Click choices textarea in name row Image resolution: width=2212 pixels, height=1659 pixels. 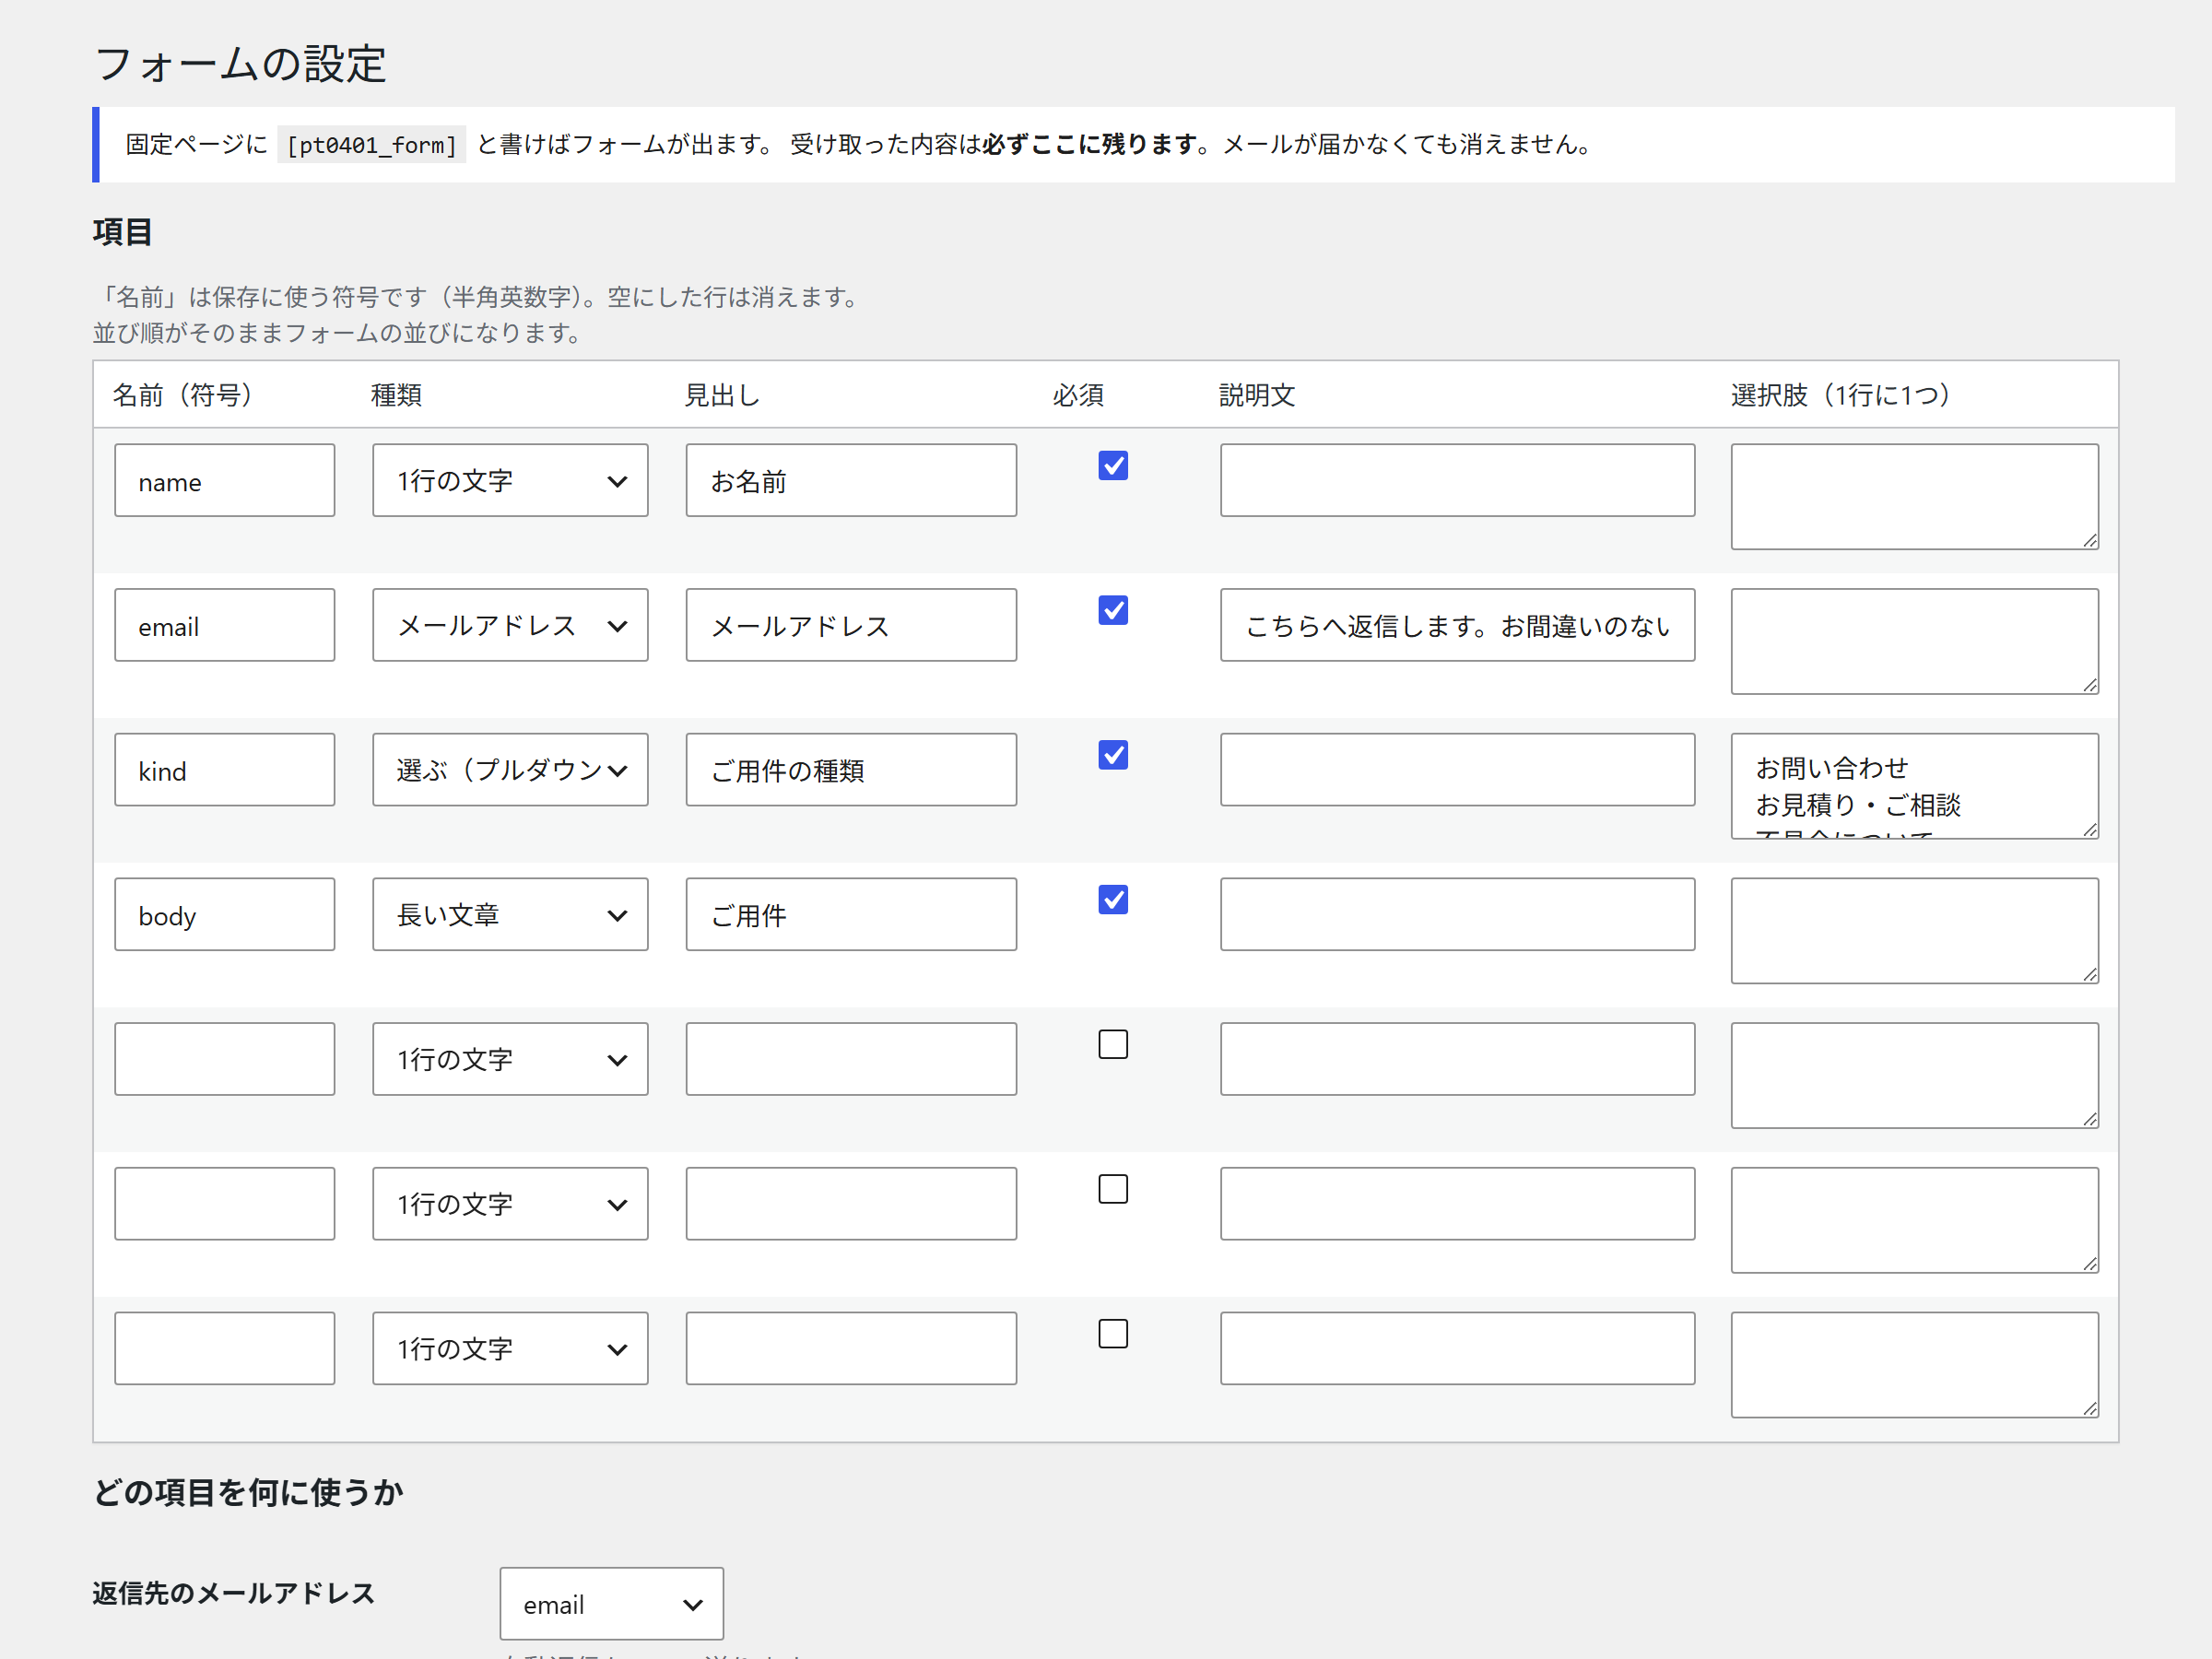[x=1915, y=497]
